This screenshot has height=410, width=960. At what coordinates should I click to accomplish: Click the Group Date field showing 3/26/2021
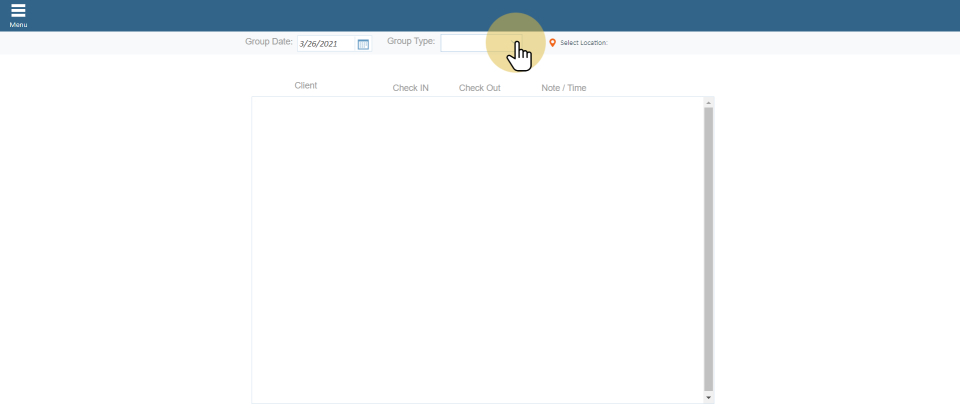(326, 44)
